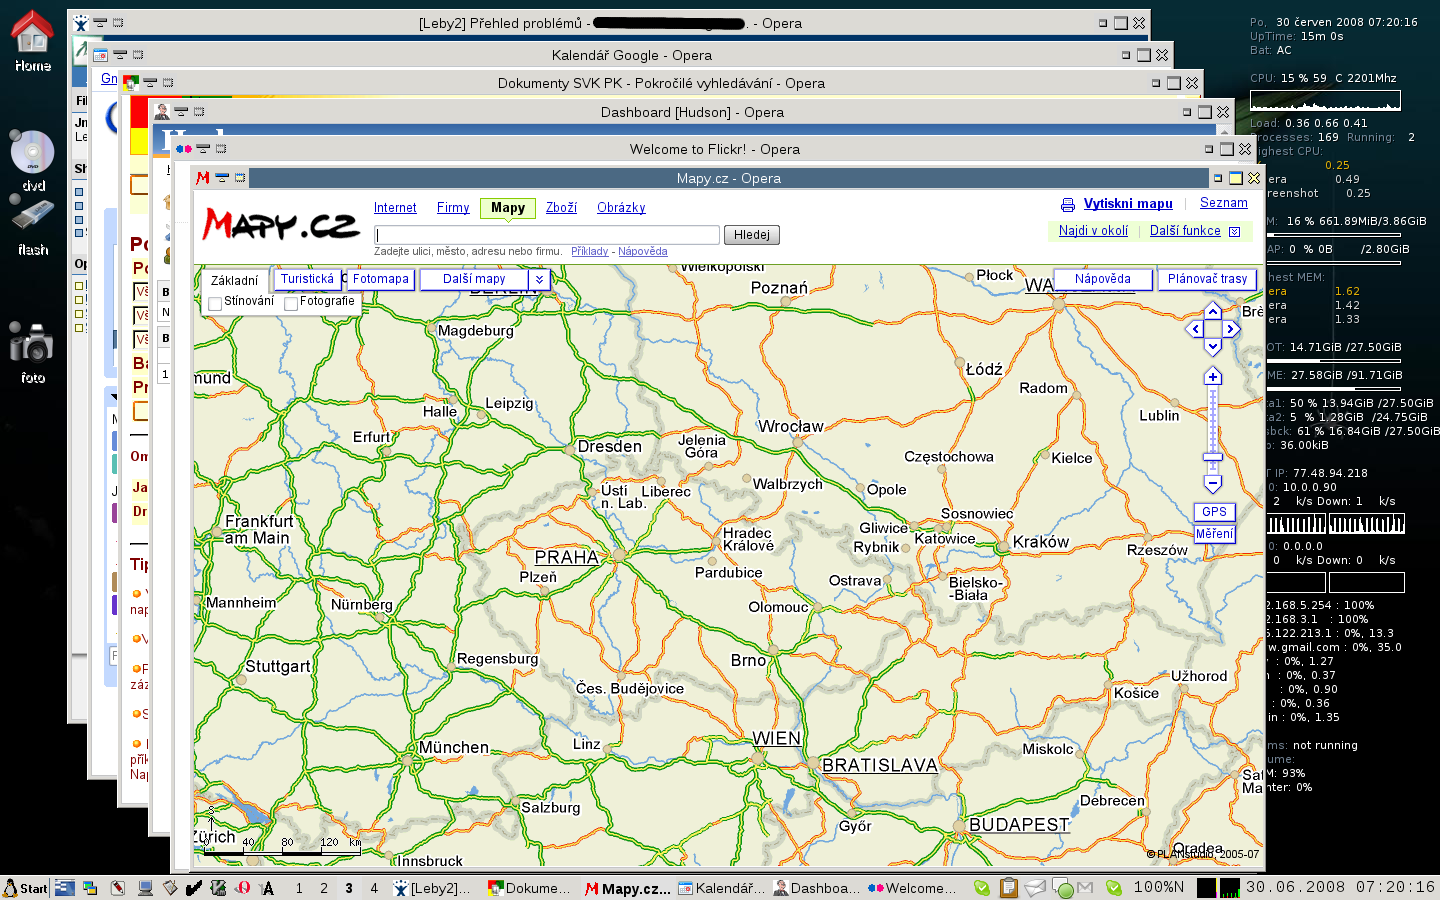
Task: Pan the map west with the left arrow
Action: pos(1195,329)
